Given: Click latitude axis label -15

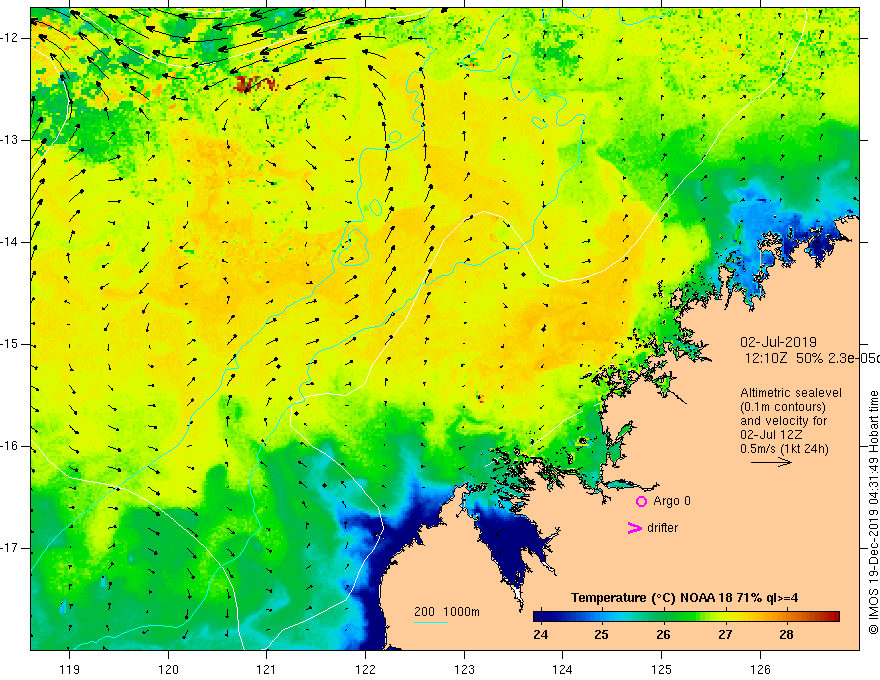Looking at the screenshot, I should (10, 344).
